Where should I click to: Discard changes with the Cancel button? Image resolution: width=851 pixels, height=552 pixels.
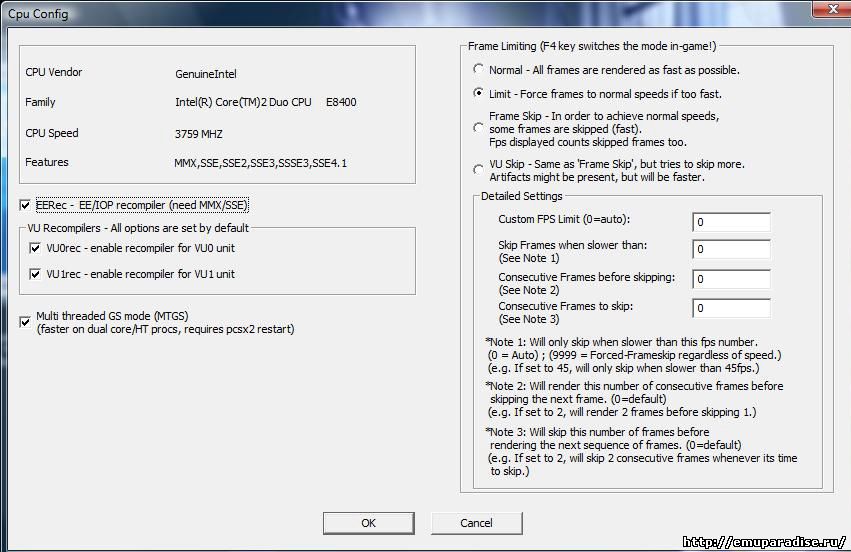pos(477,523)
